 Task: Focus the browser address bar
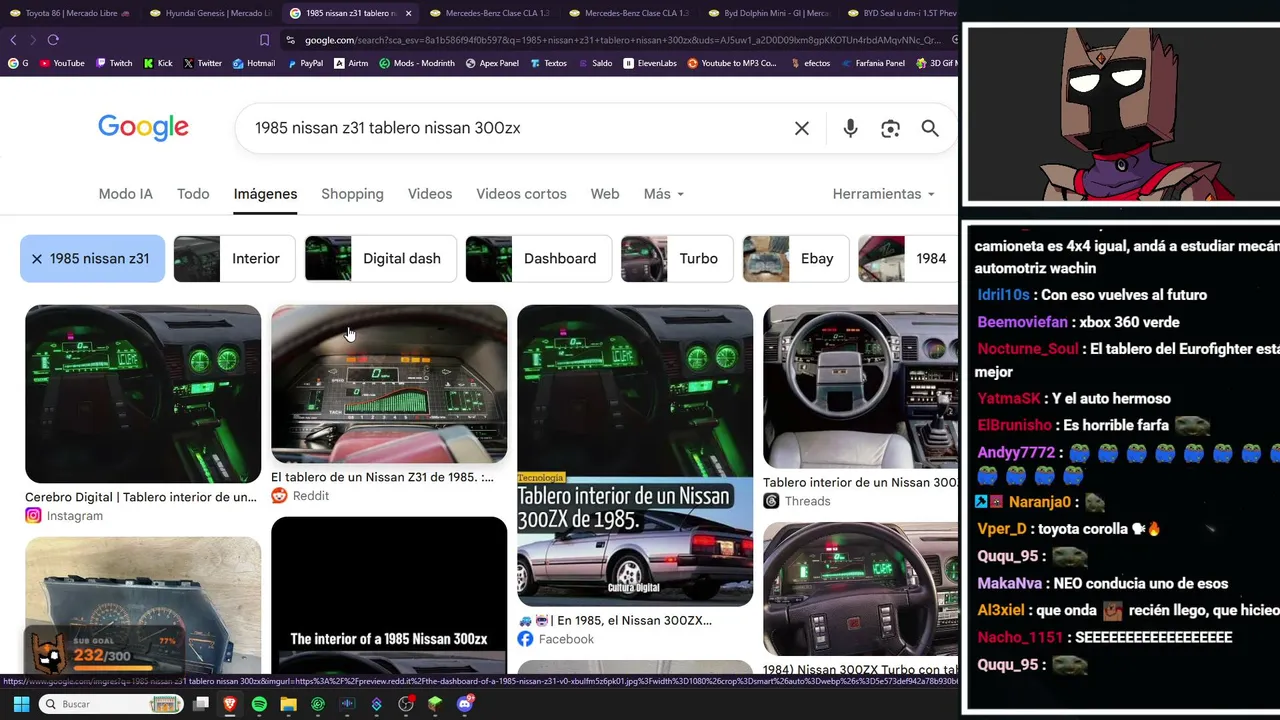[x=620, y=40]
